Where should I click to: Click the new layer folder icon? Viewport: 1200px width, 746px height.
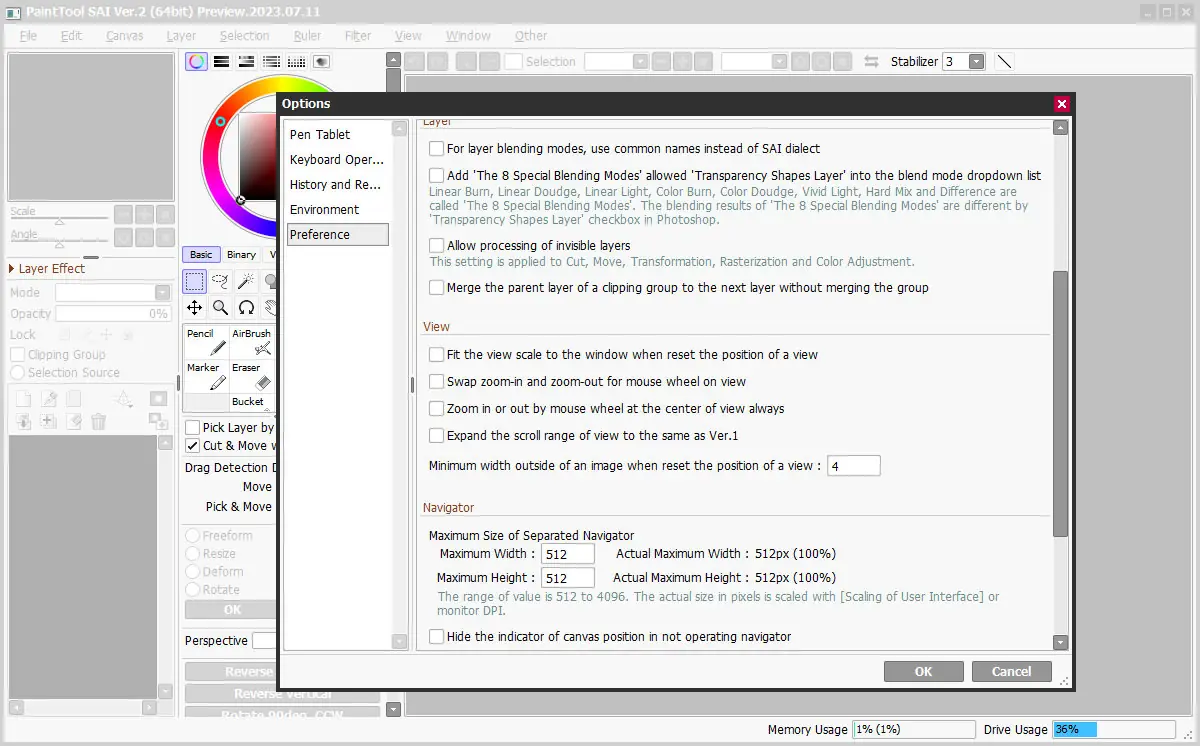73,399
